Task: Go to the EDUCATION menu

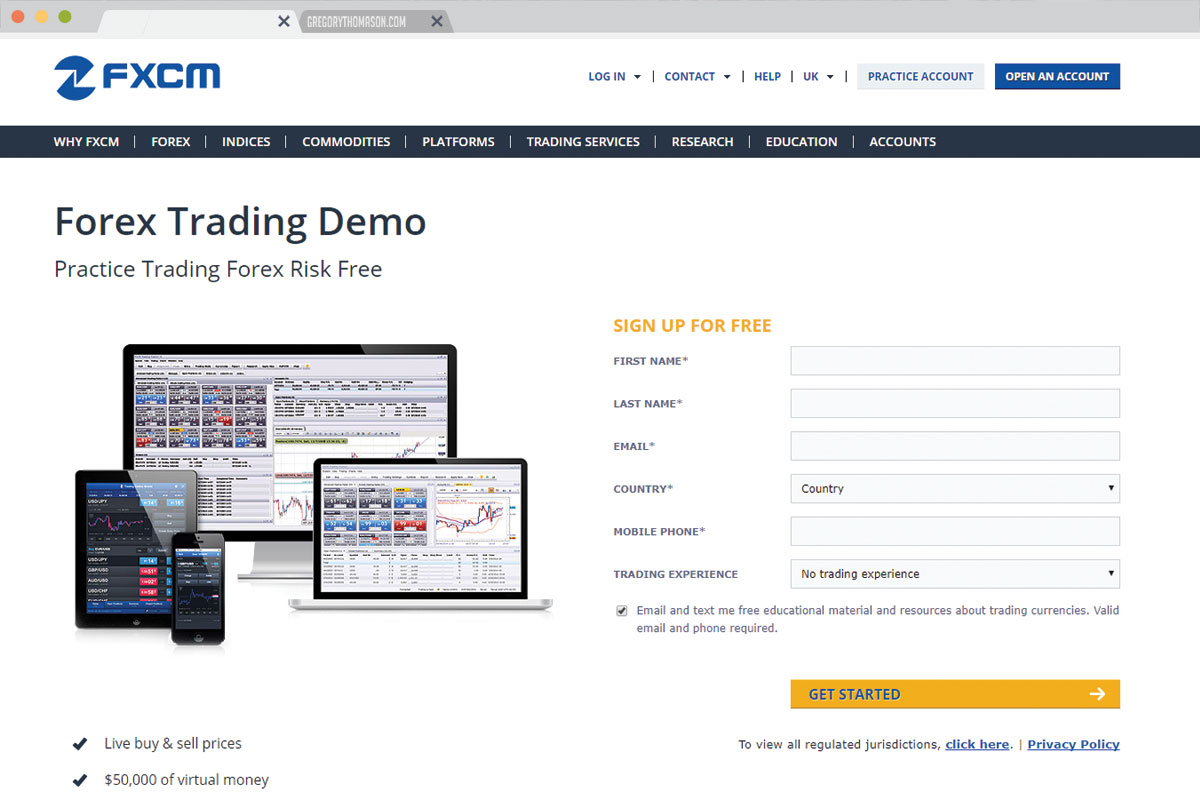Action: click(x=801, y=142)
